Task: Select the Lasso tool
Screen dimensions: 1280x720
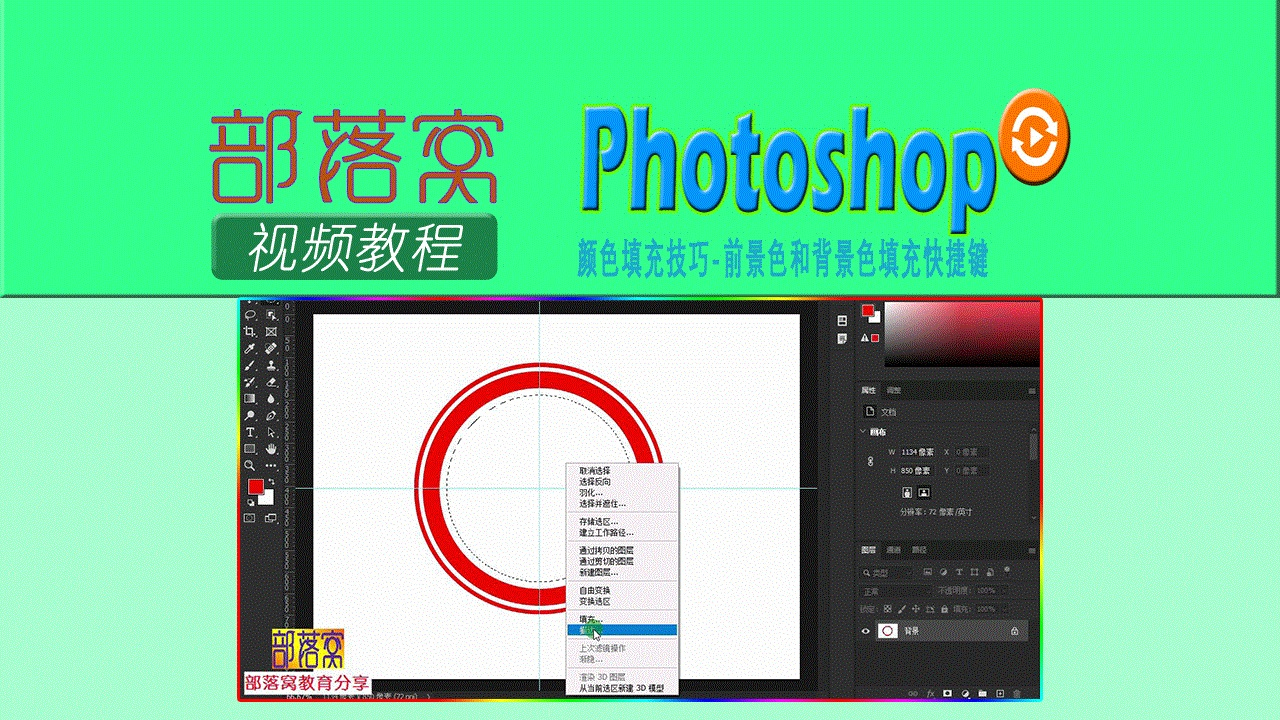Action: point(250,314)
